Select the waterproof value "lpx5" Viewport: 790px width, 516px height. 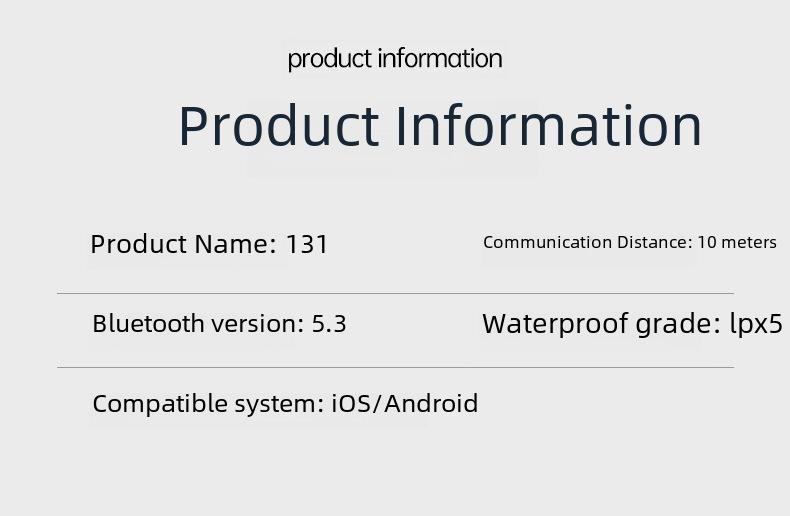click(756, 324)
